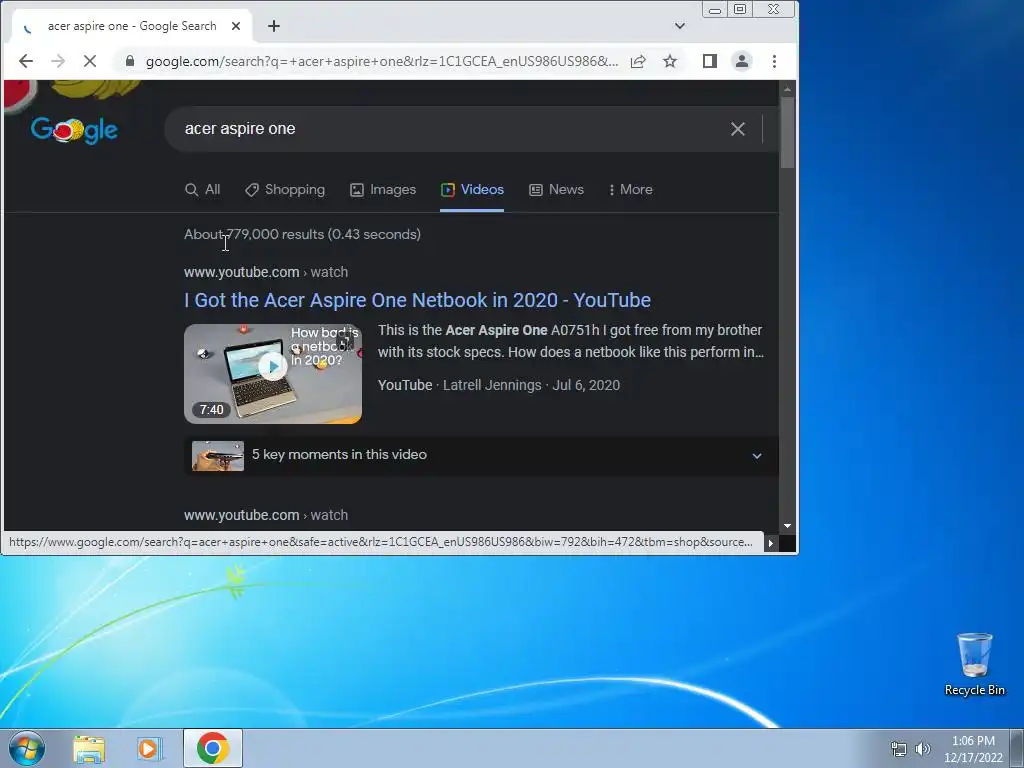This screenshot has height=768, width=1024.
Task: Switch to the Images tab
Action: click(x=383, y=189)
